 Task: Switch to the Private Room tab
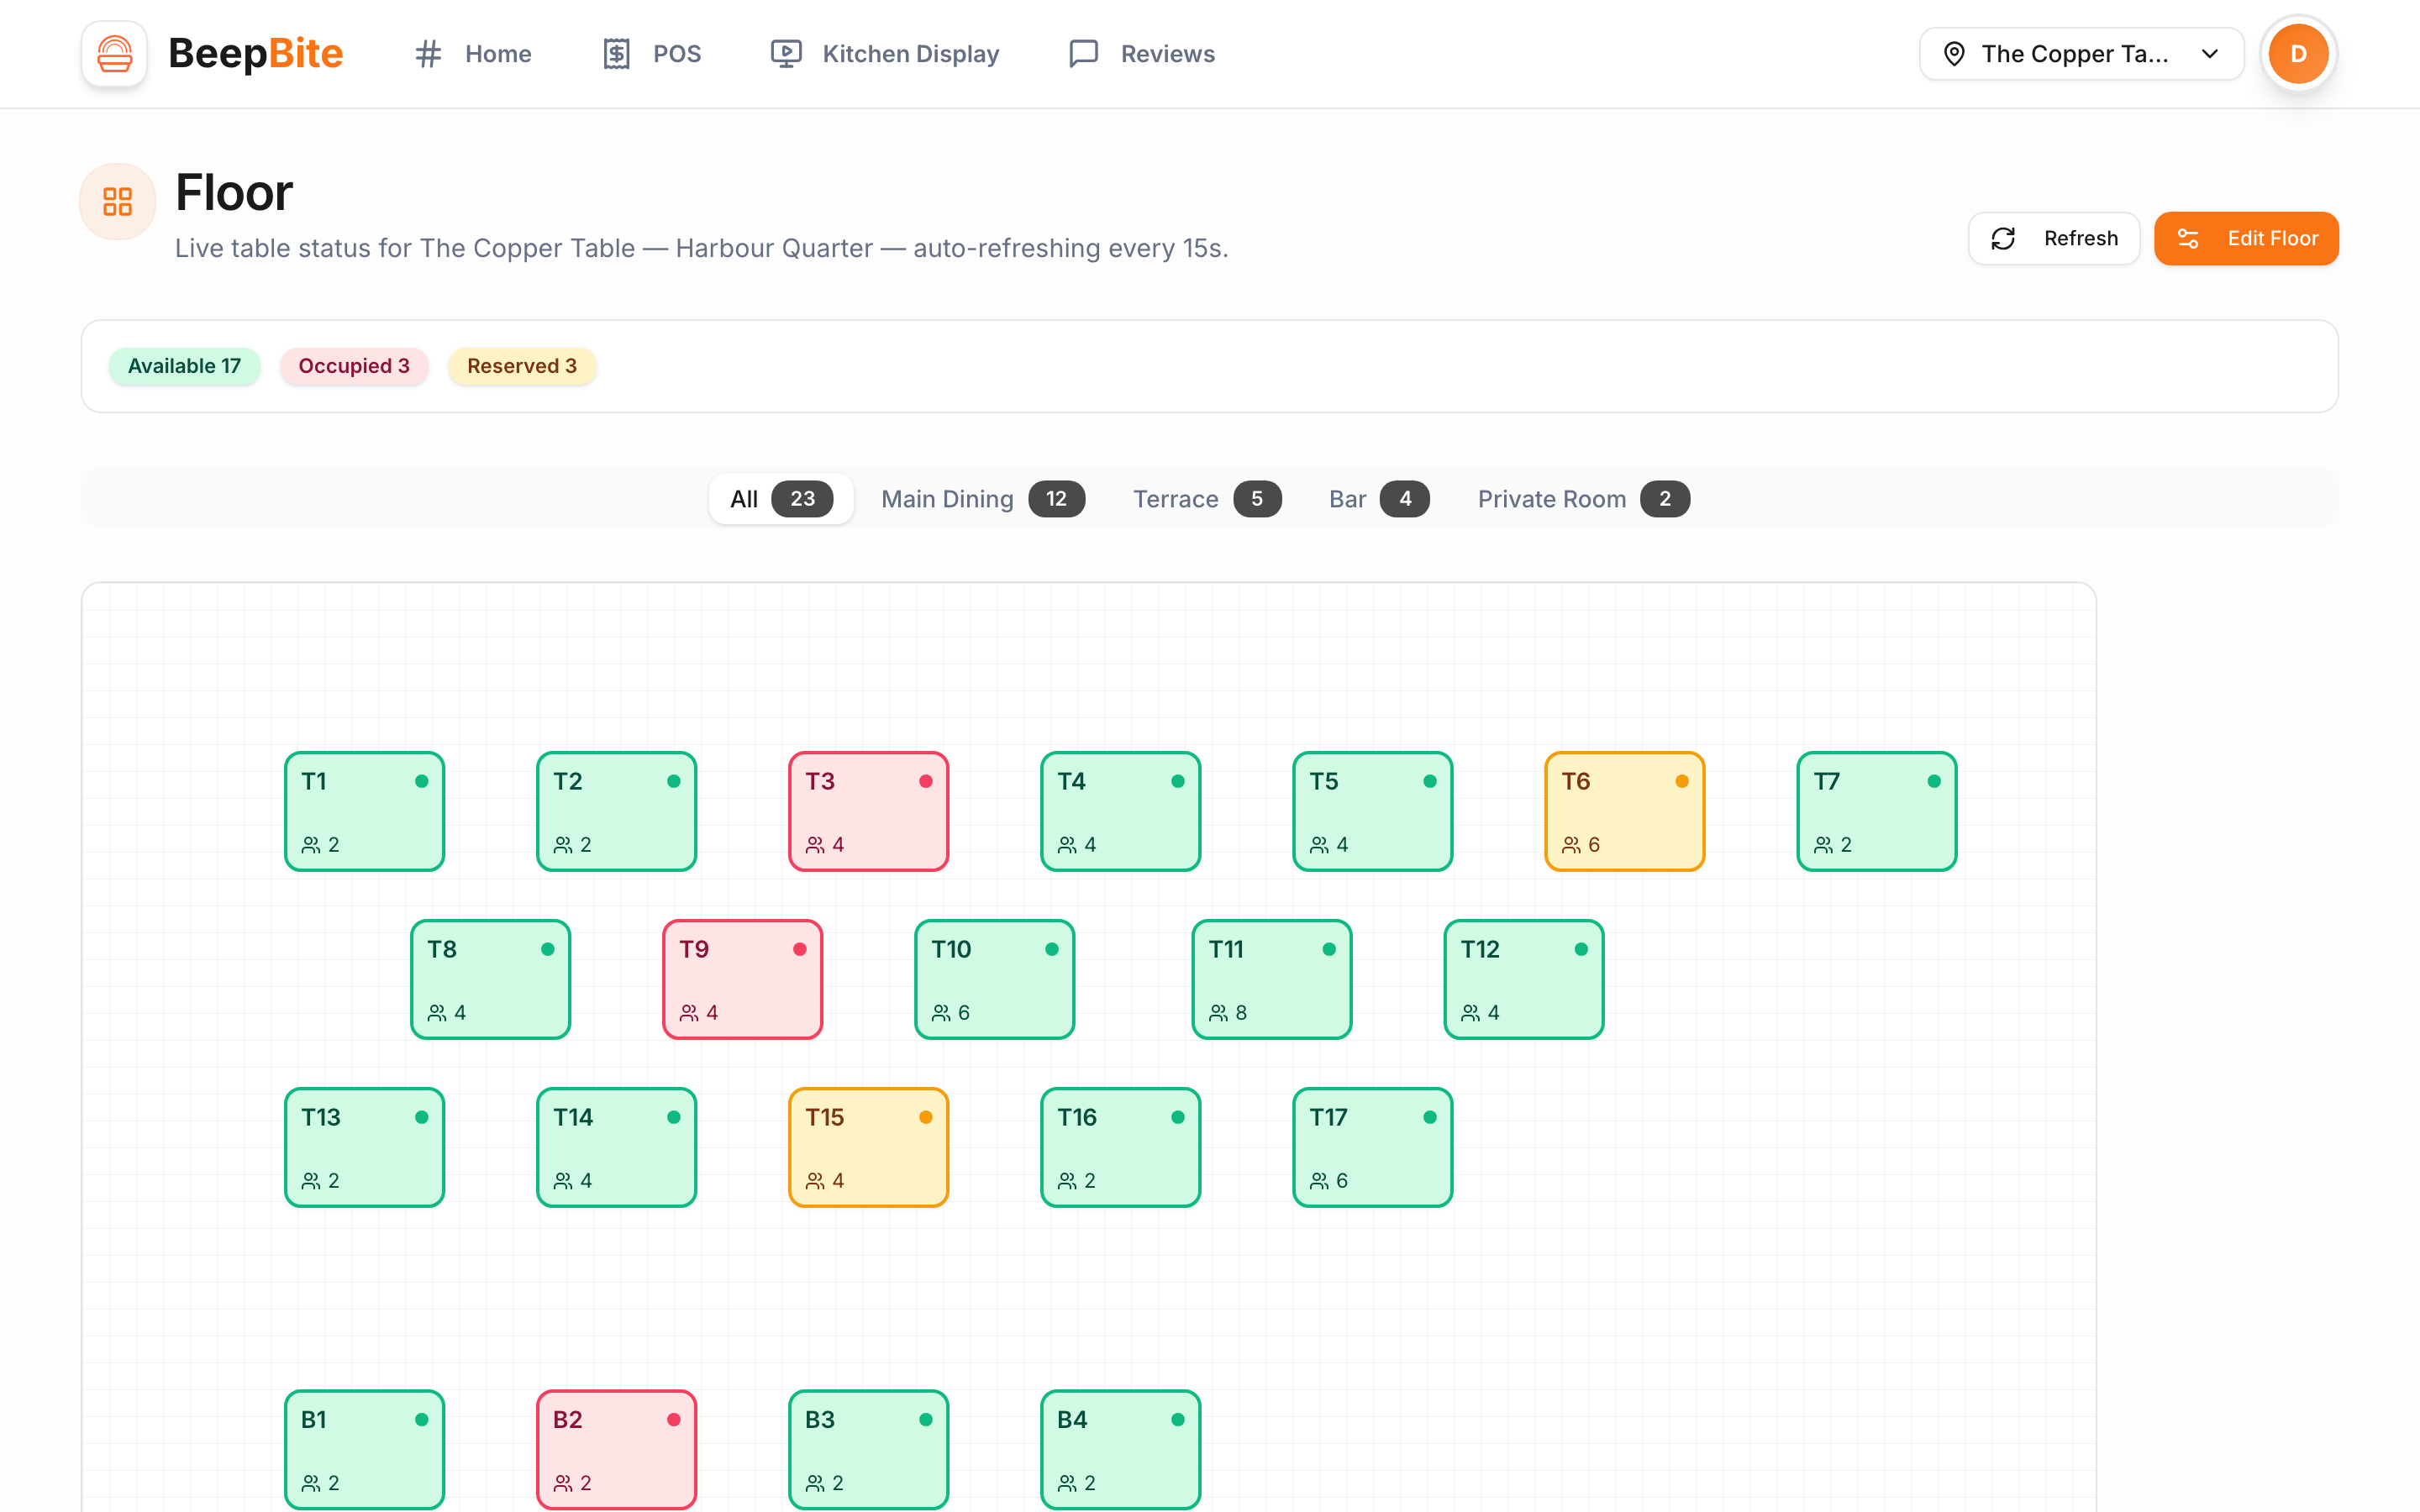coord(1583,499)
